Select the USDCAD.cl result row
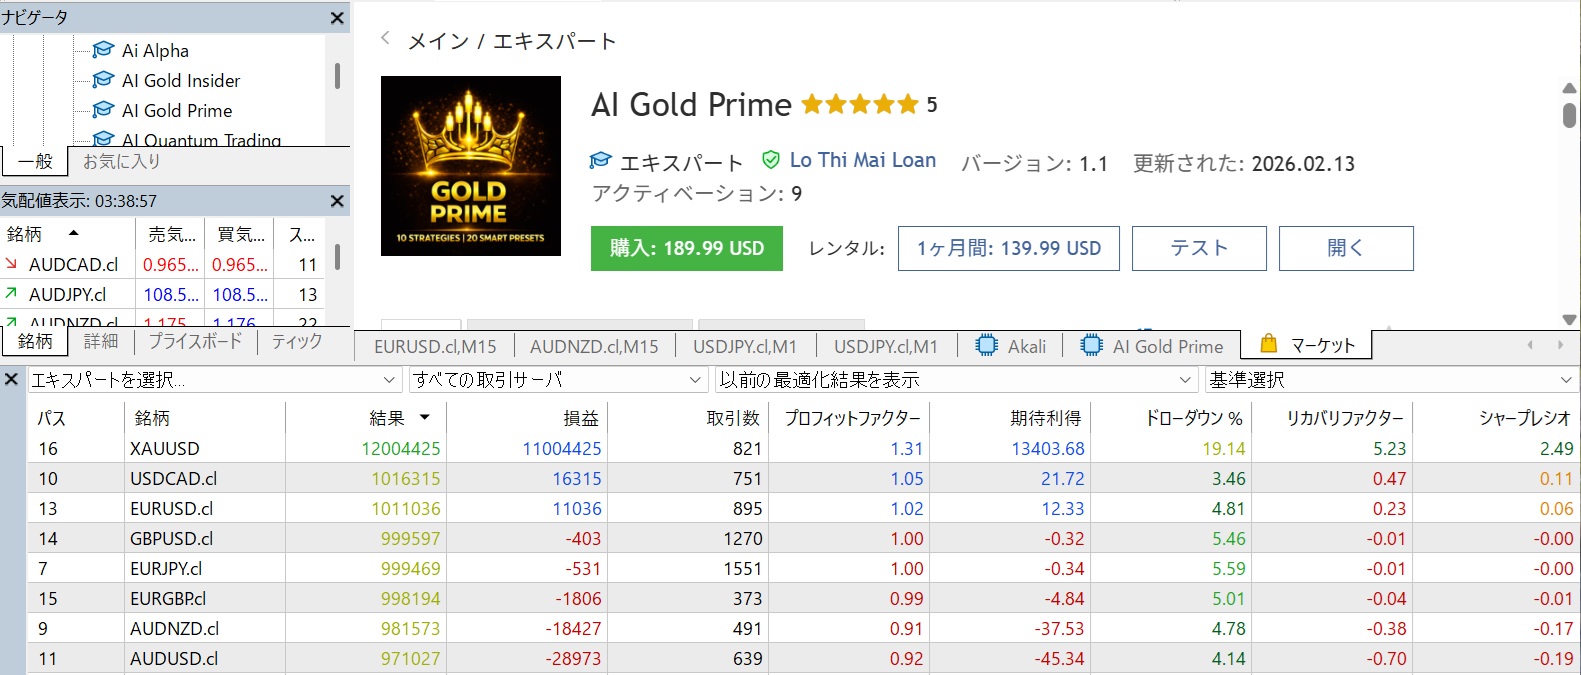This screenshot has width=1581, height=675. click(x=803, y=479)
